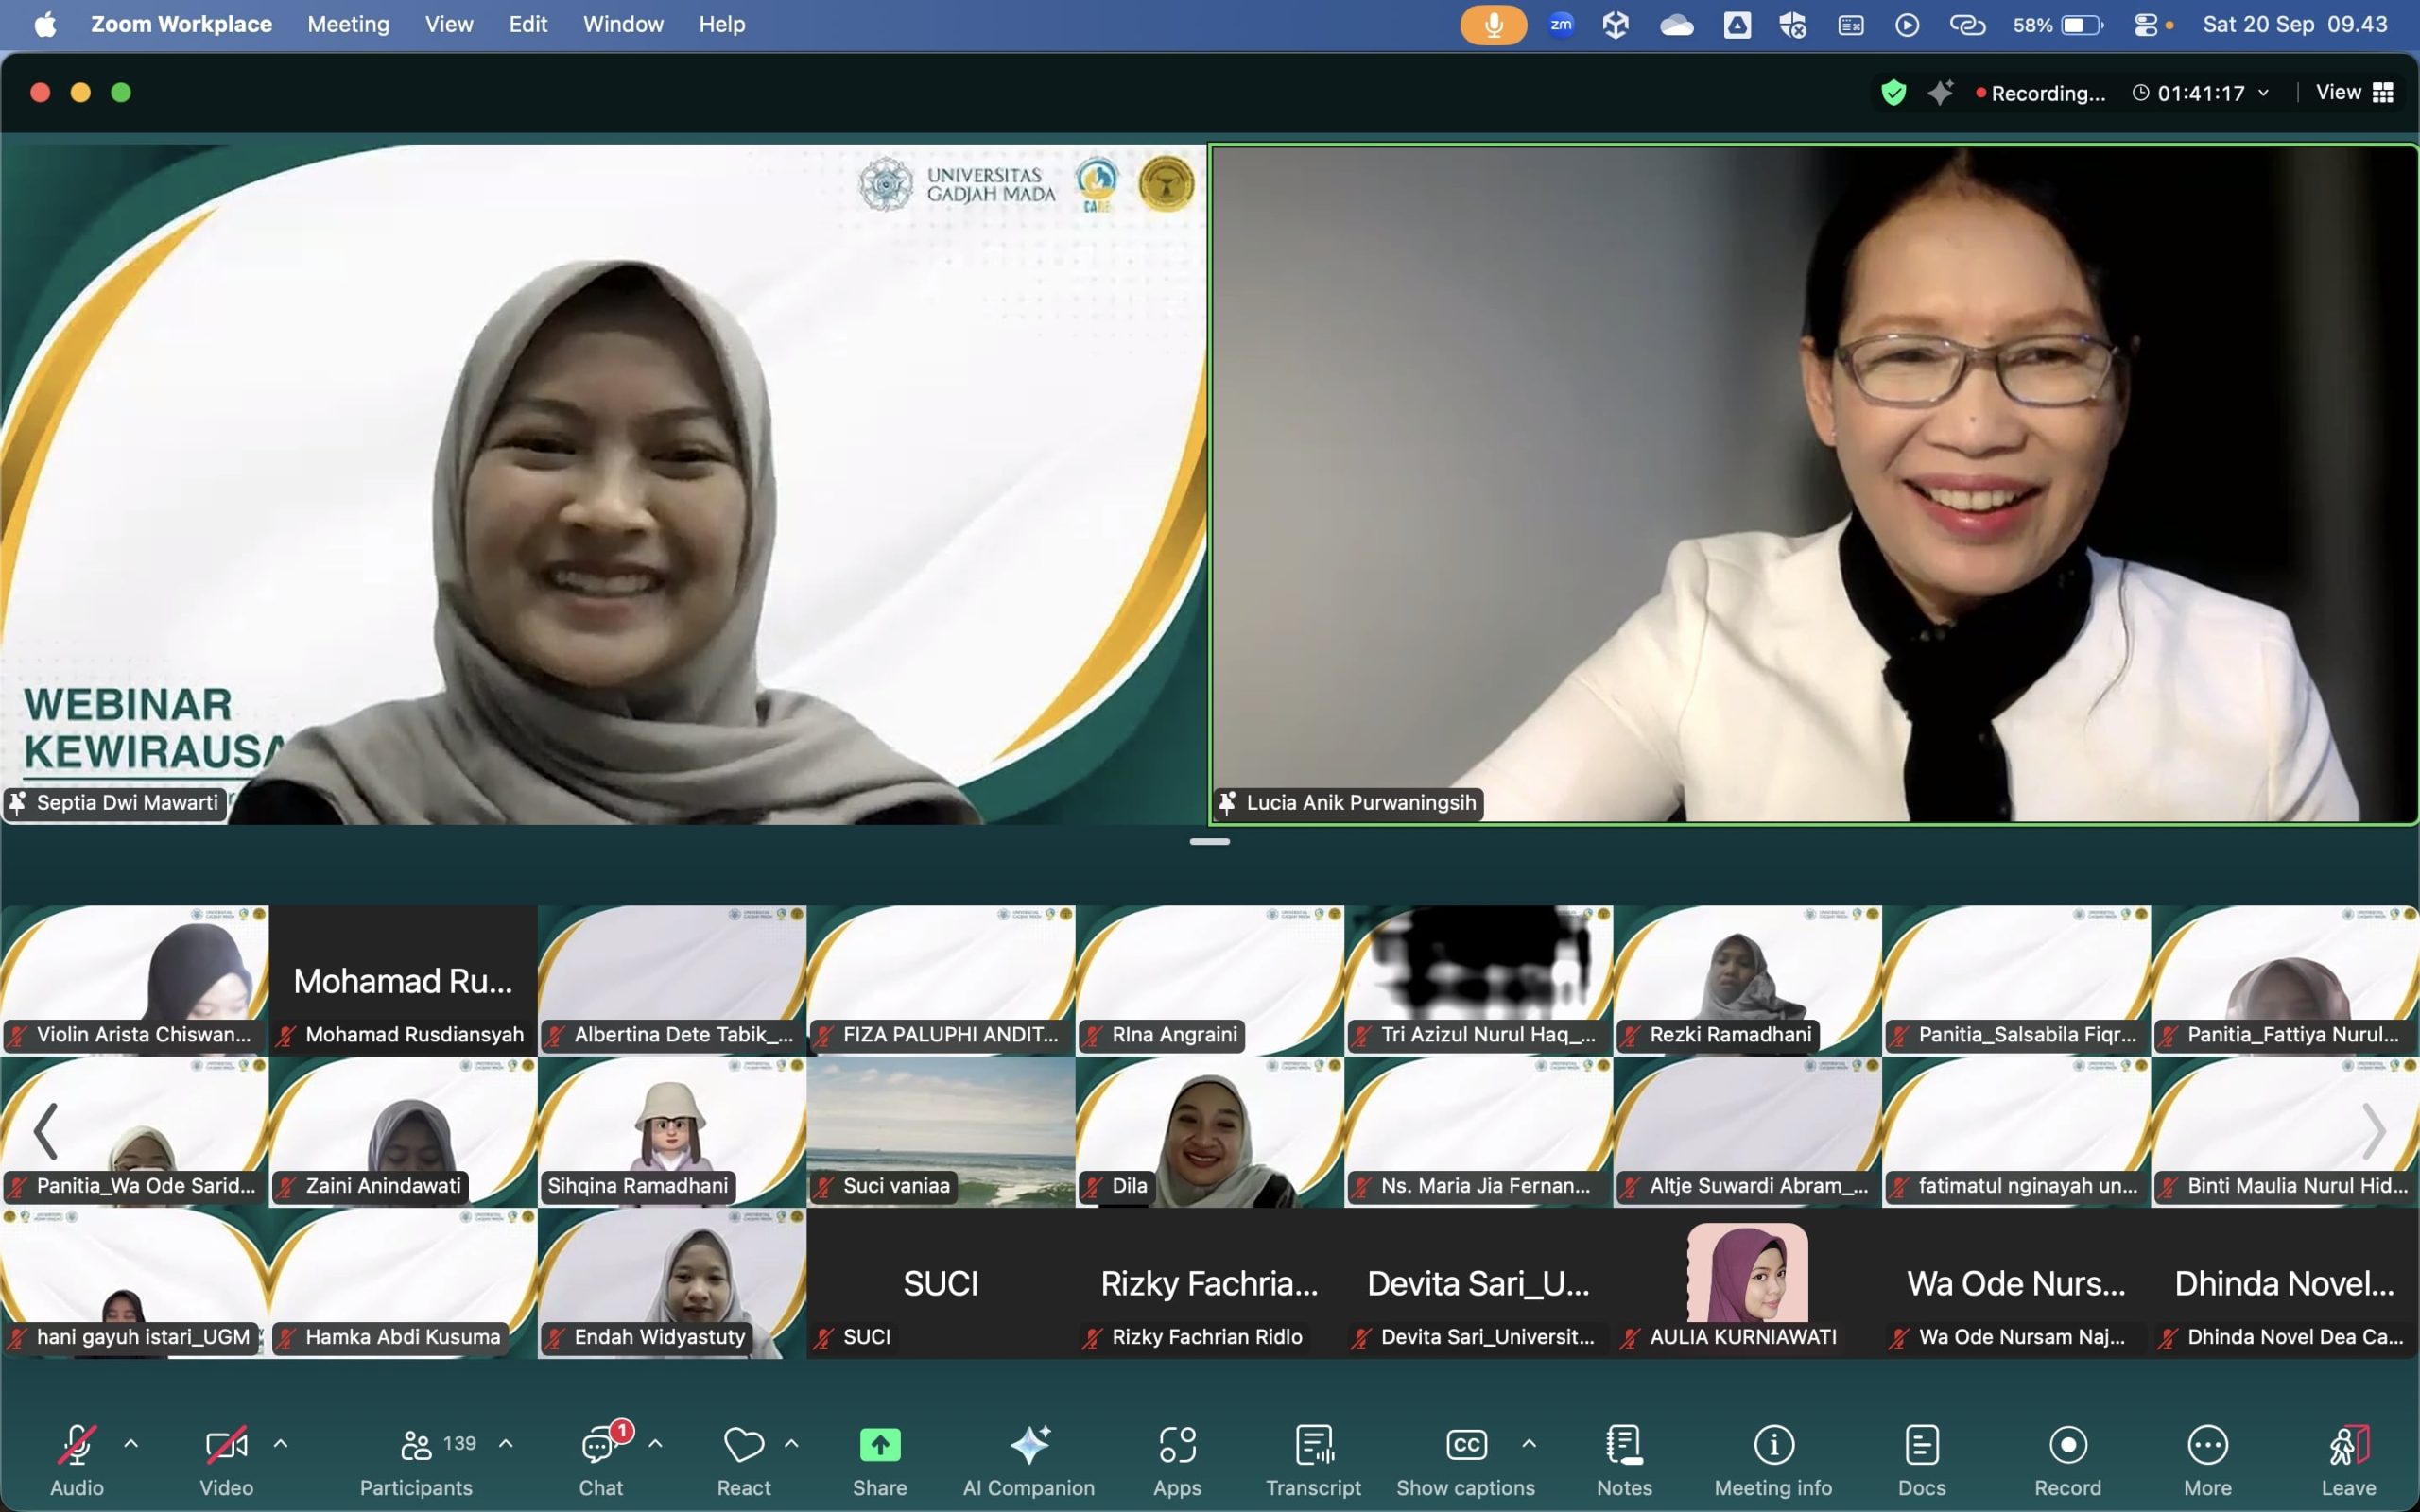Open the View layout button
This screenshot has height=1512, width=2420.
pyautogui.click(x=2354, y=92)
